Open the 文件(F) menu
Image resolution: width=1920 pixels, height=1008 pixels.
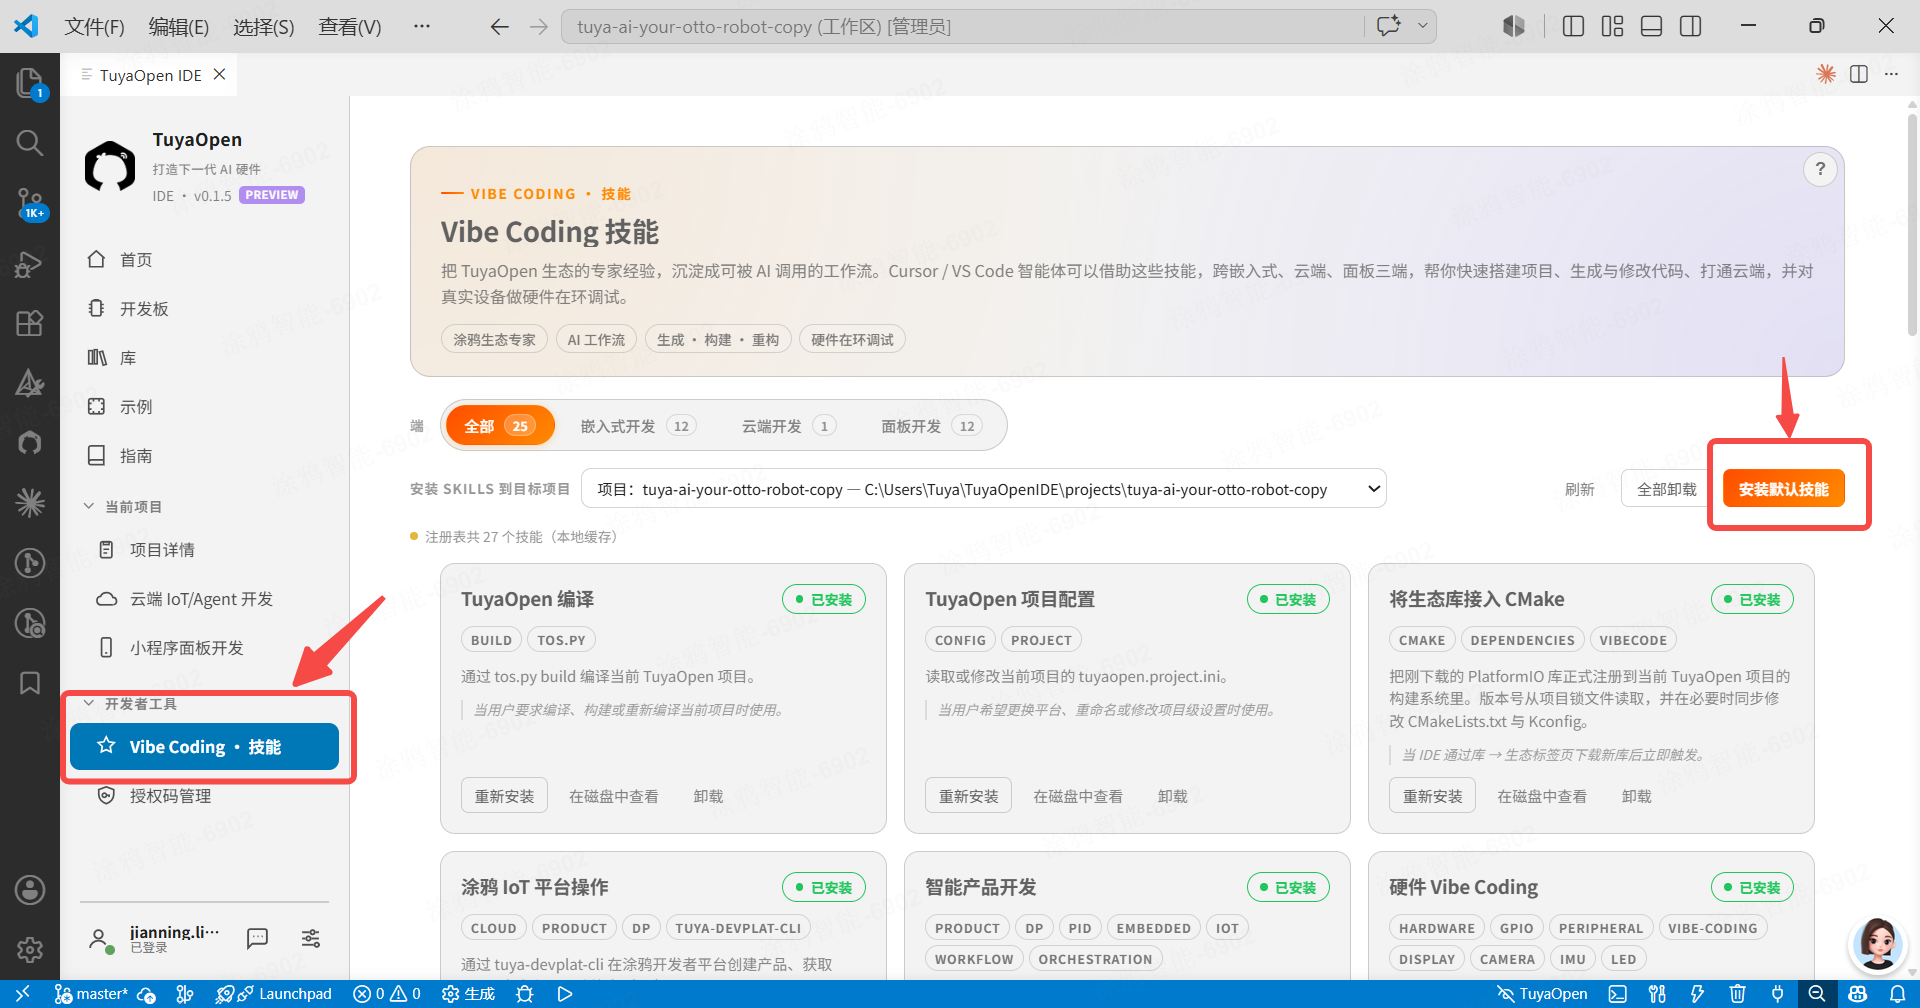(x=94, y=27)
